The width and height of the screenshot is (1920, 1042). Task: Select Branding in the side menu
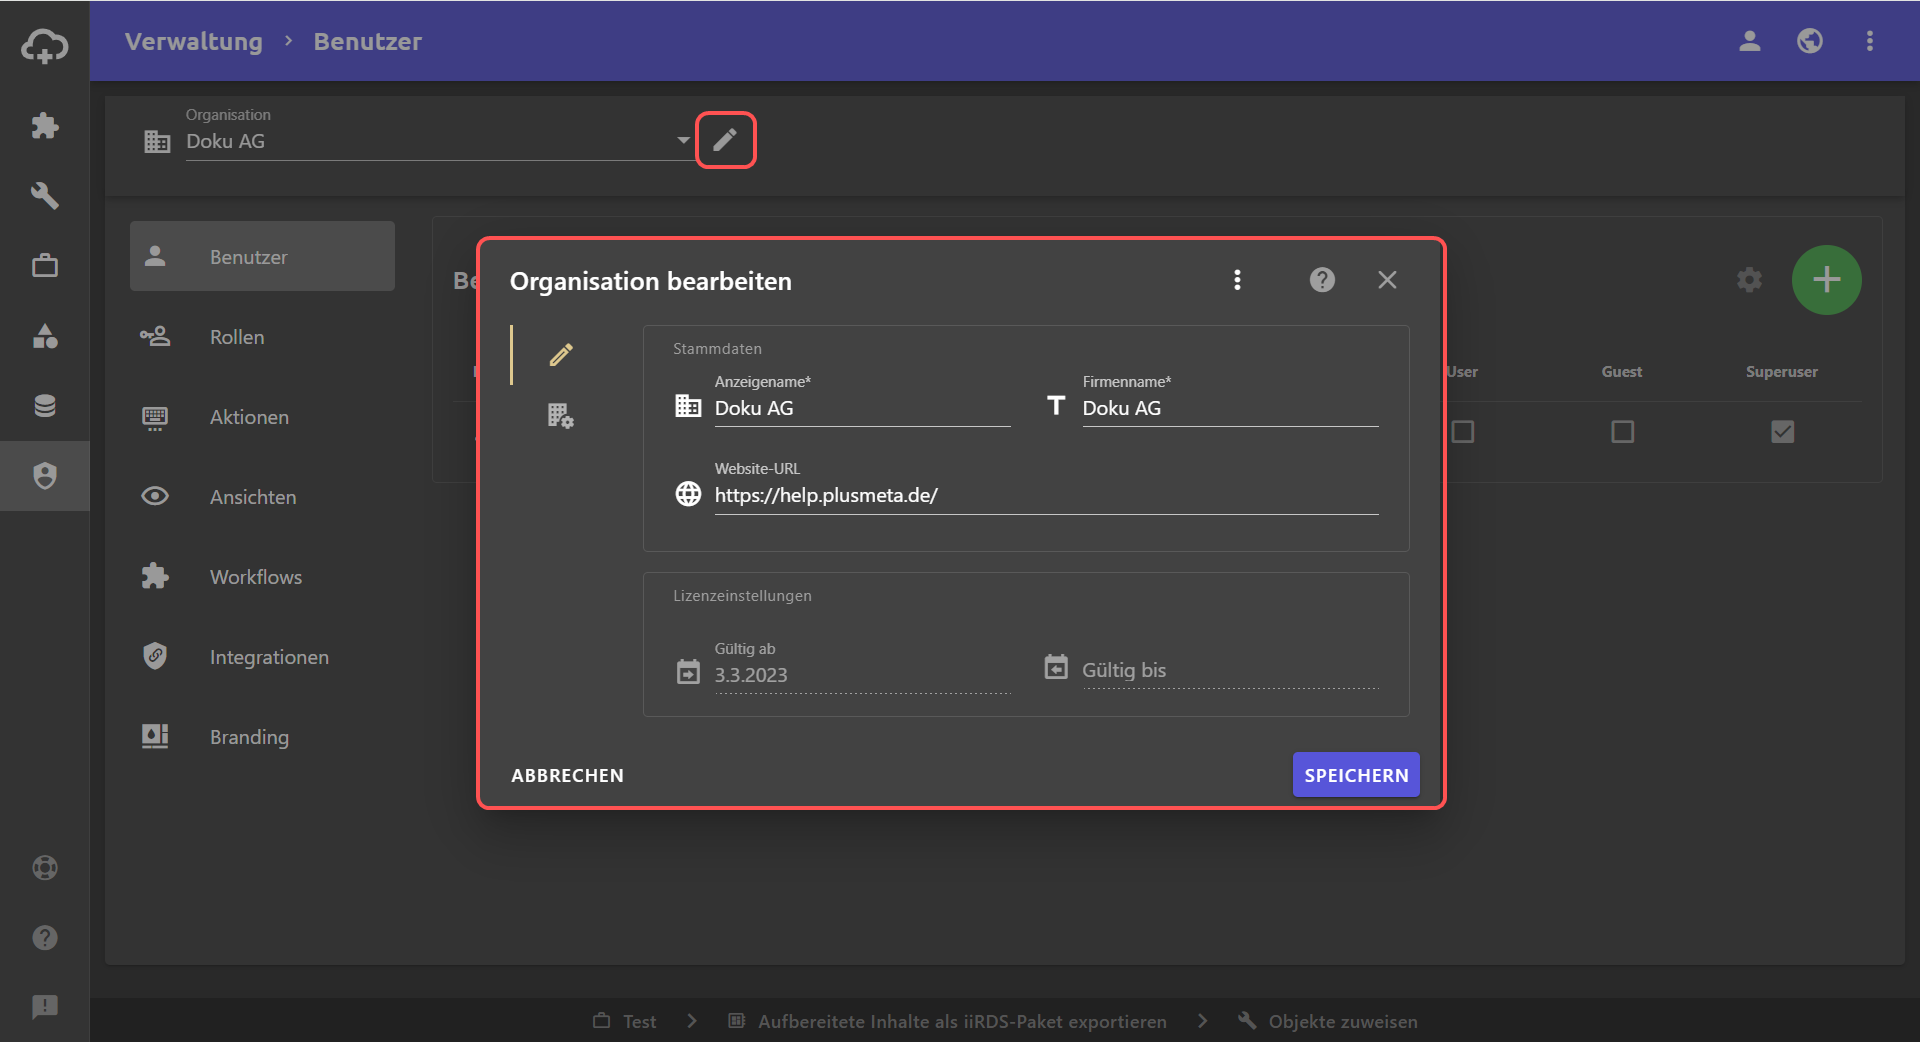(x=249, y=737)
